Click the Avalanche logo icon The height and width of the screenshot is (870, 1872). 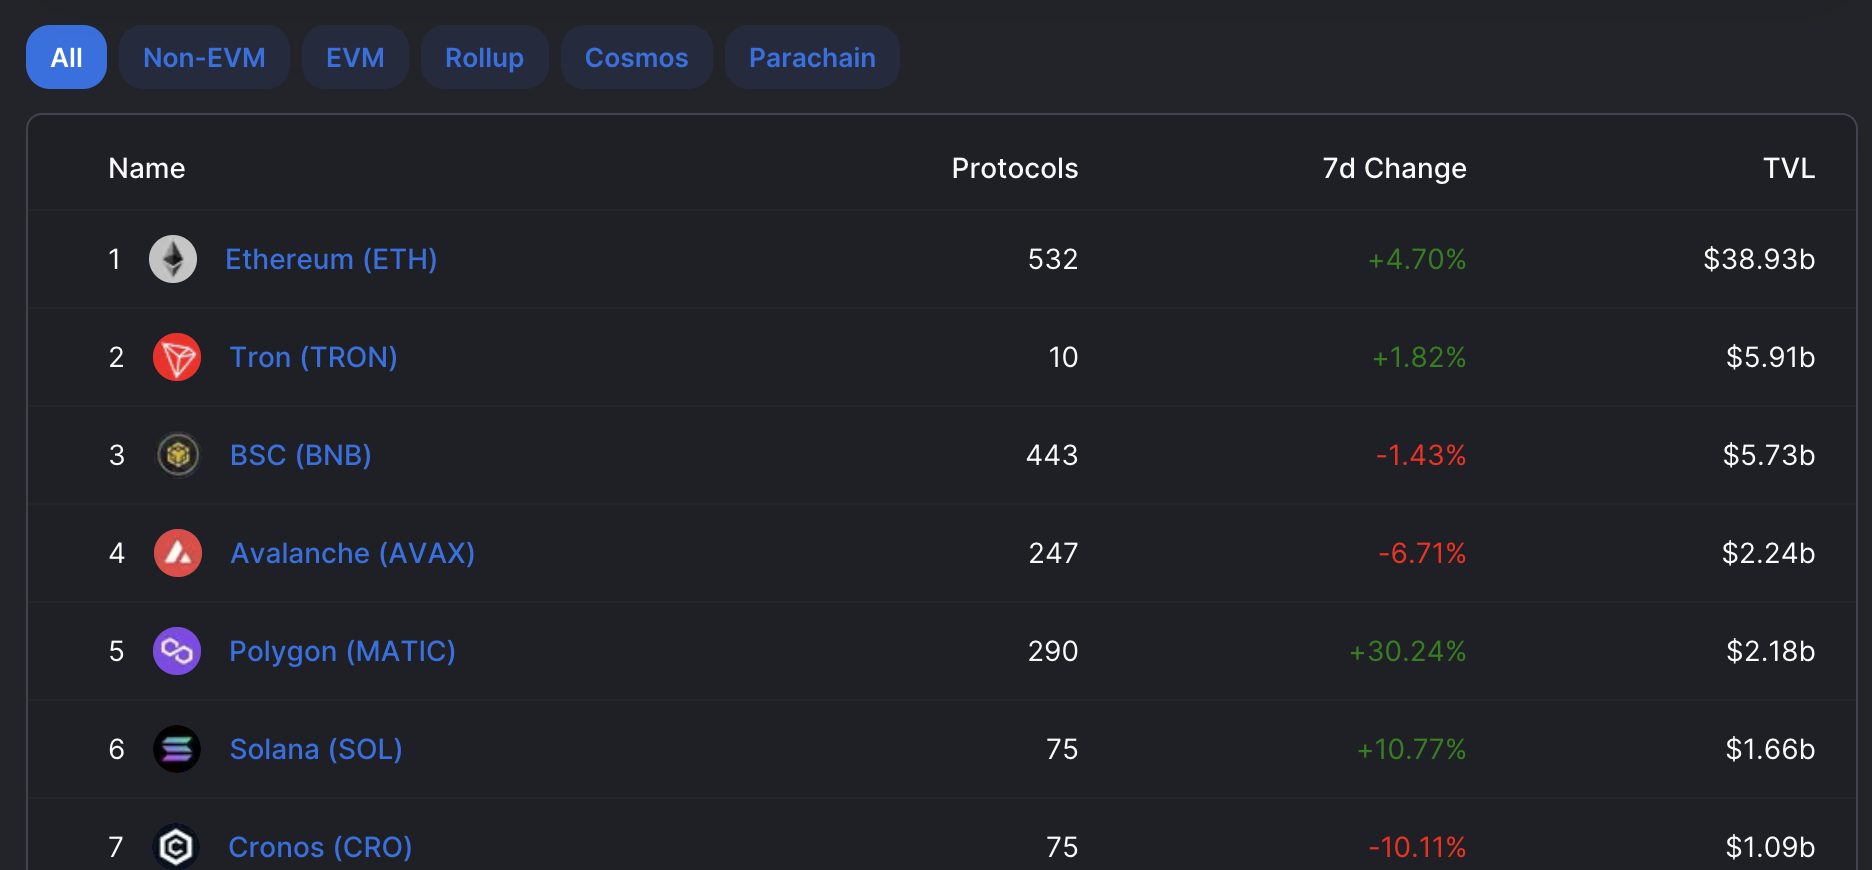178,553
